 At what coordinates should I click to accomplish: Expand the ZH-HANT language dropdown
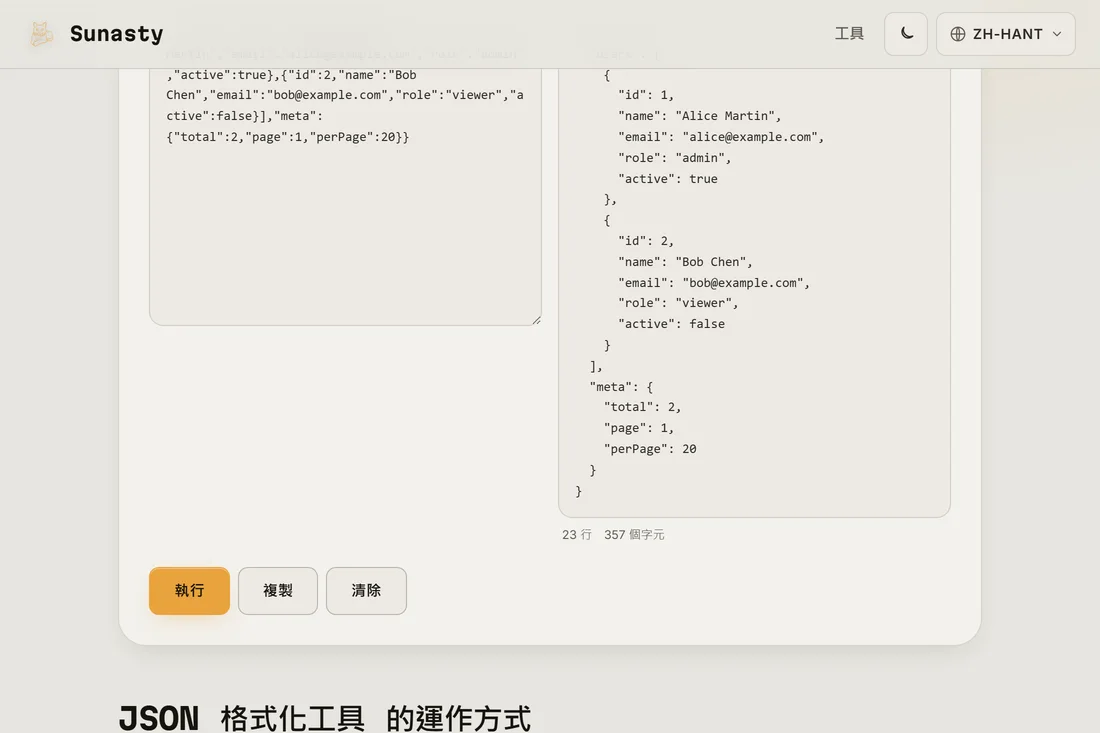(1005, 34)
